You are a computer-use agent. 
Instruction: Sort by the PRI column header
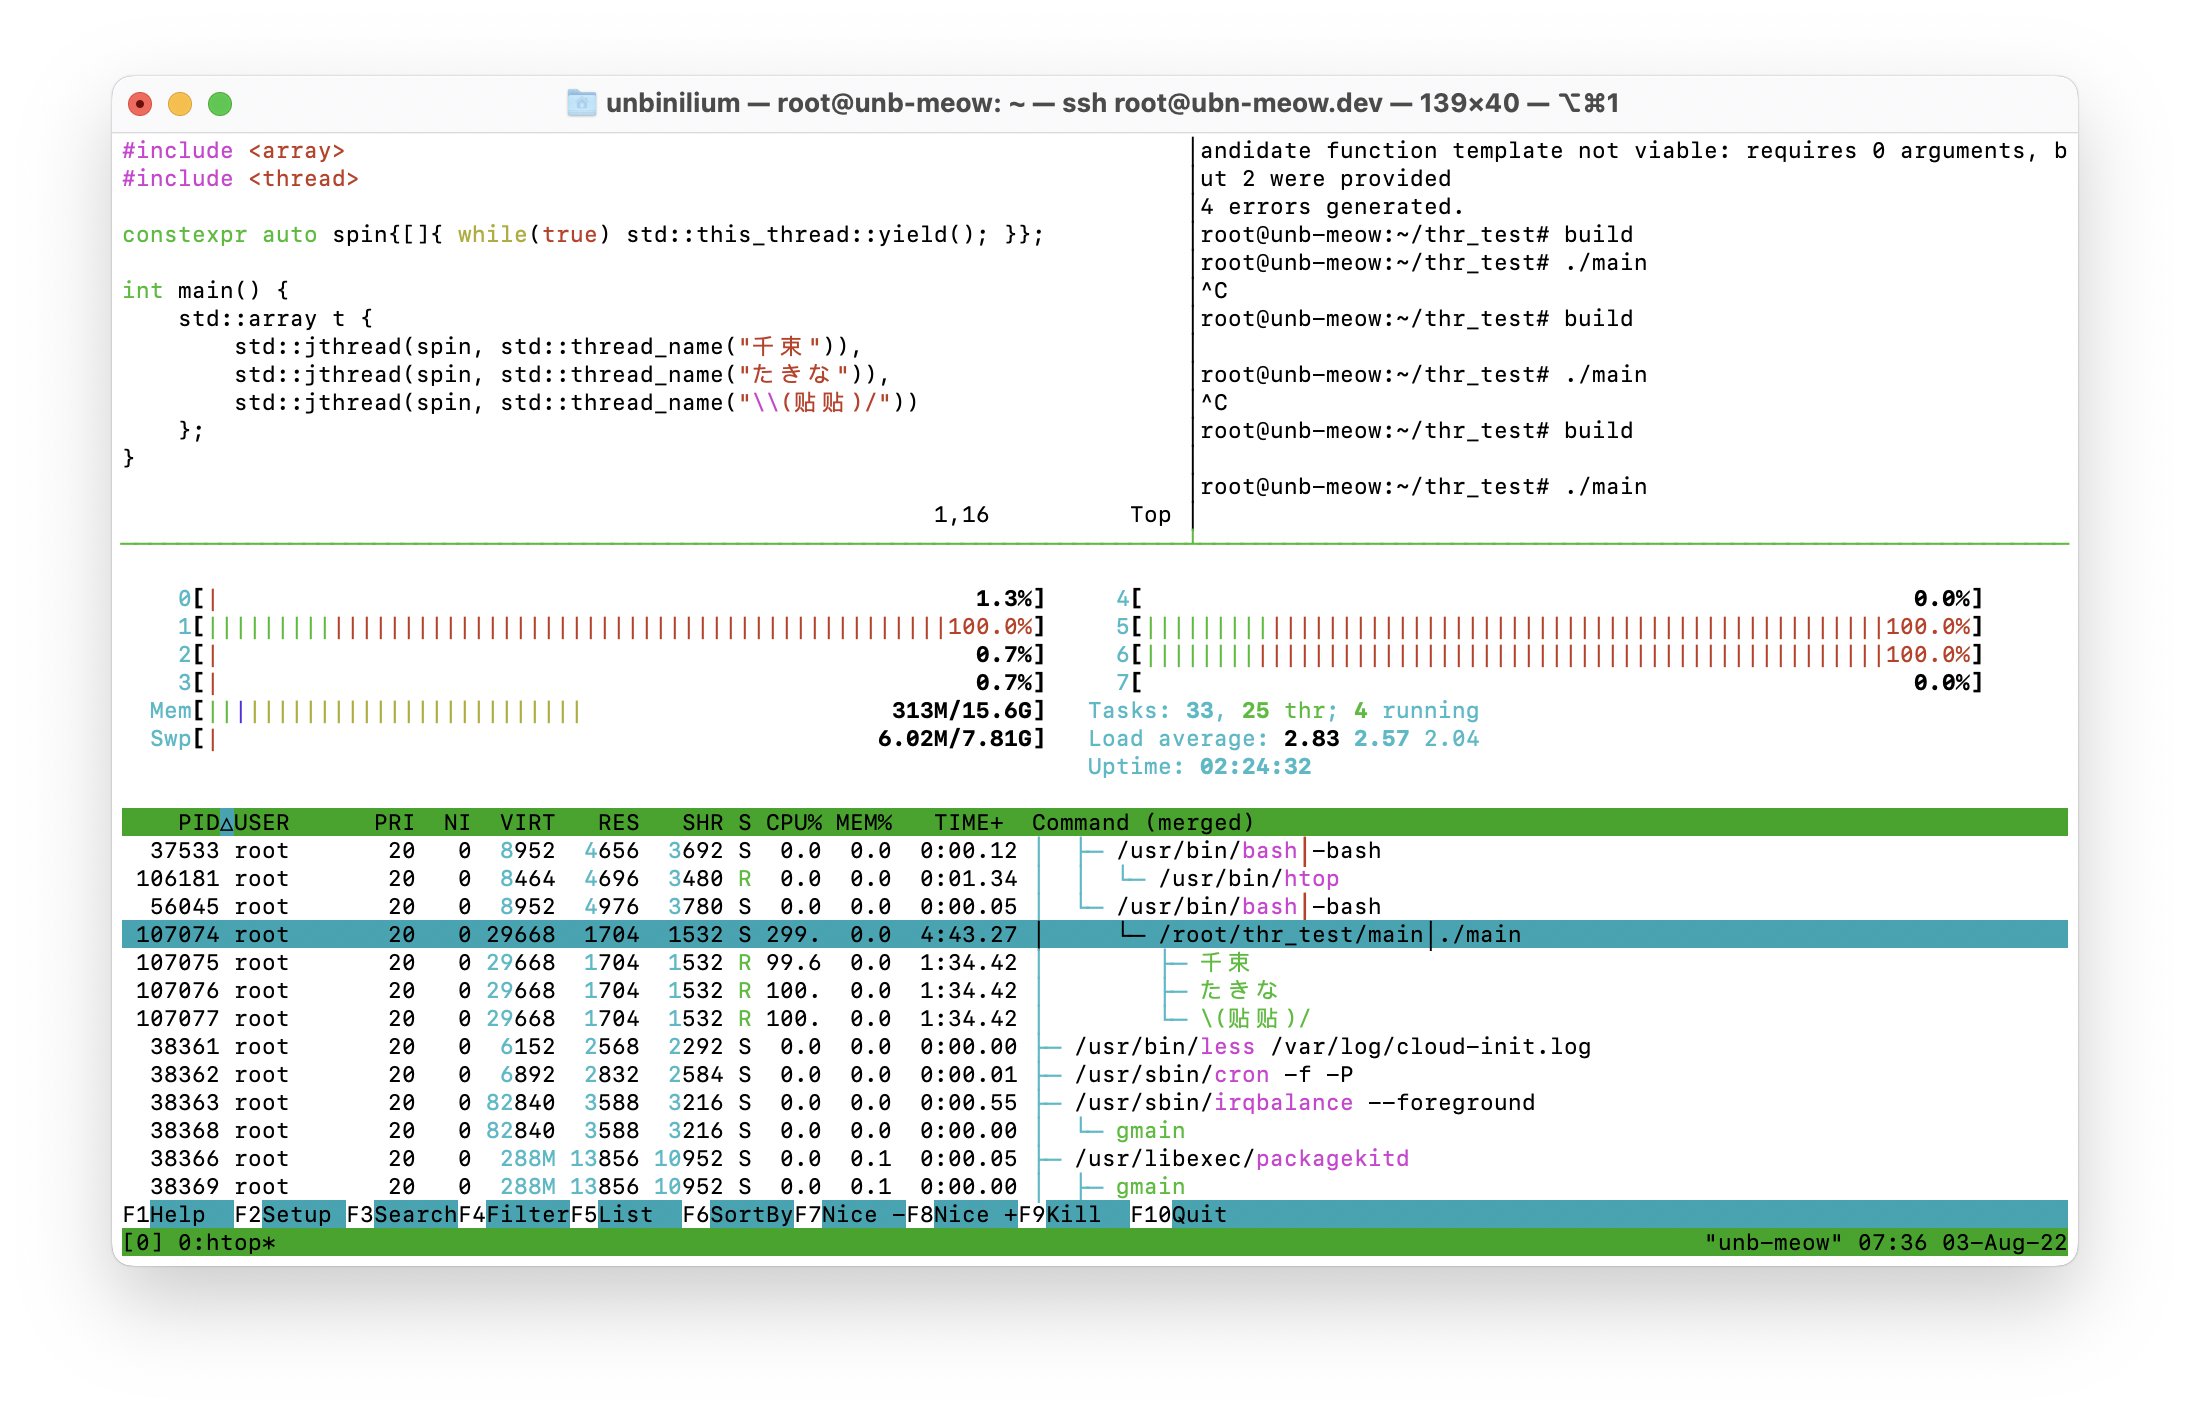(394, 822)
